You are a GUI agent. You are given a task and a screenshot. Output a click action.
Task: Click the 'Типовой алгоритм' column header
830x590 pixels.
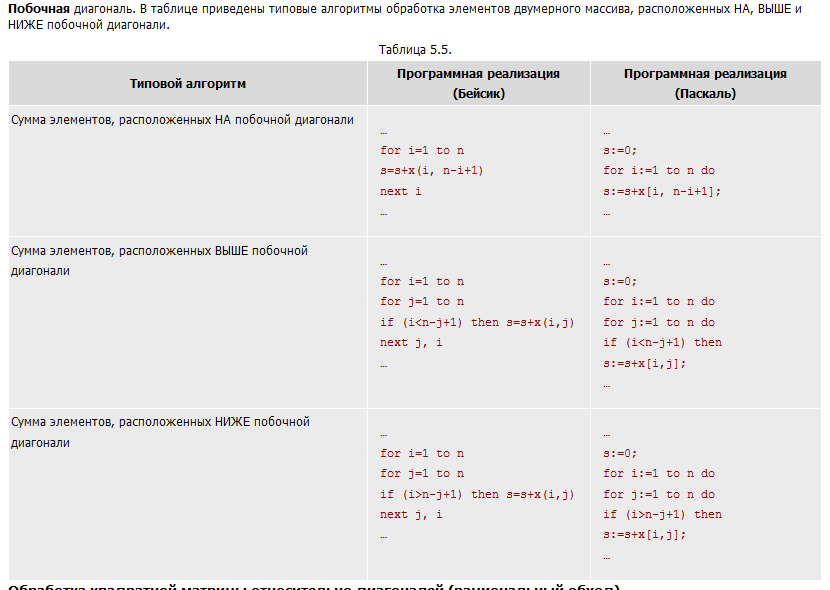click(x=188, y=84)
